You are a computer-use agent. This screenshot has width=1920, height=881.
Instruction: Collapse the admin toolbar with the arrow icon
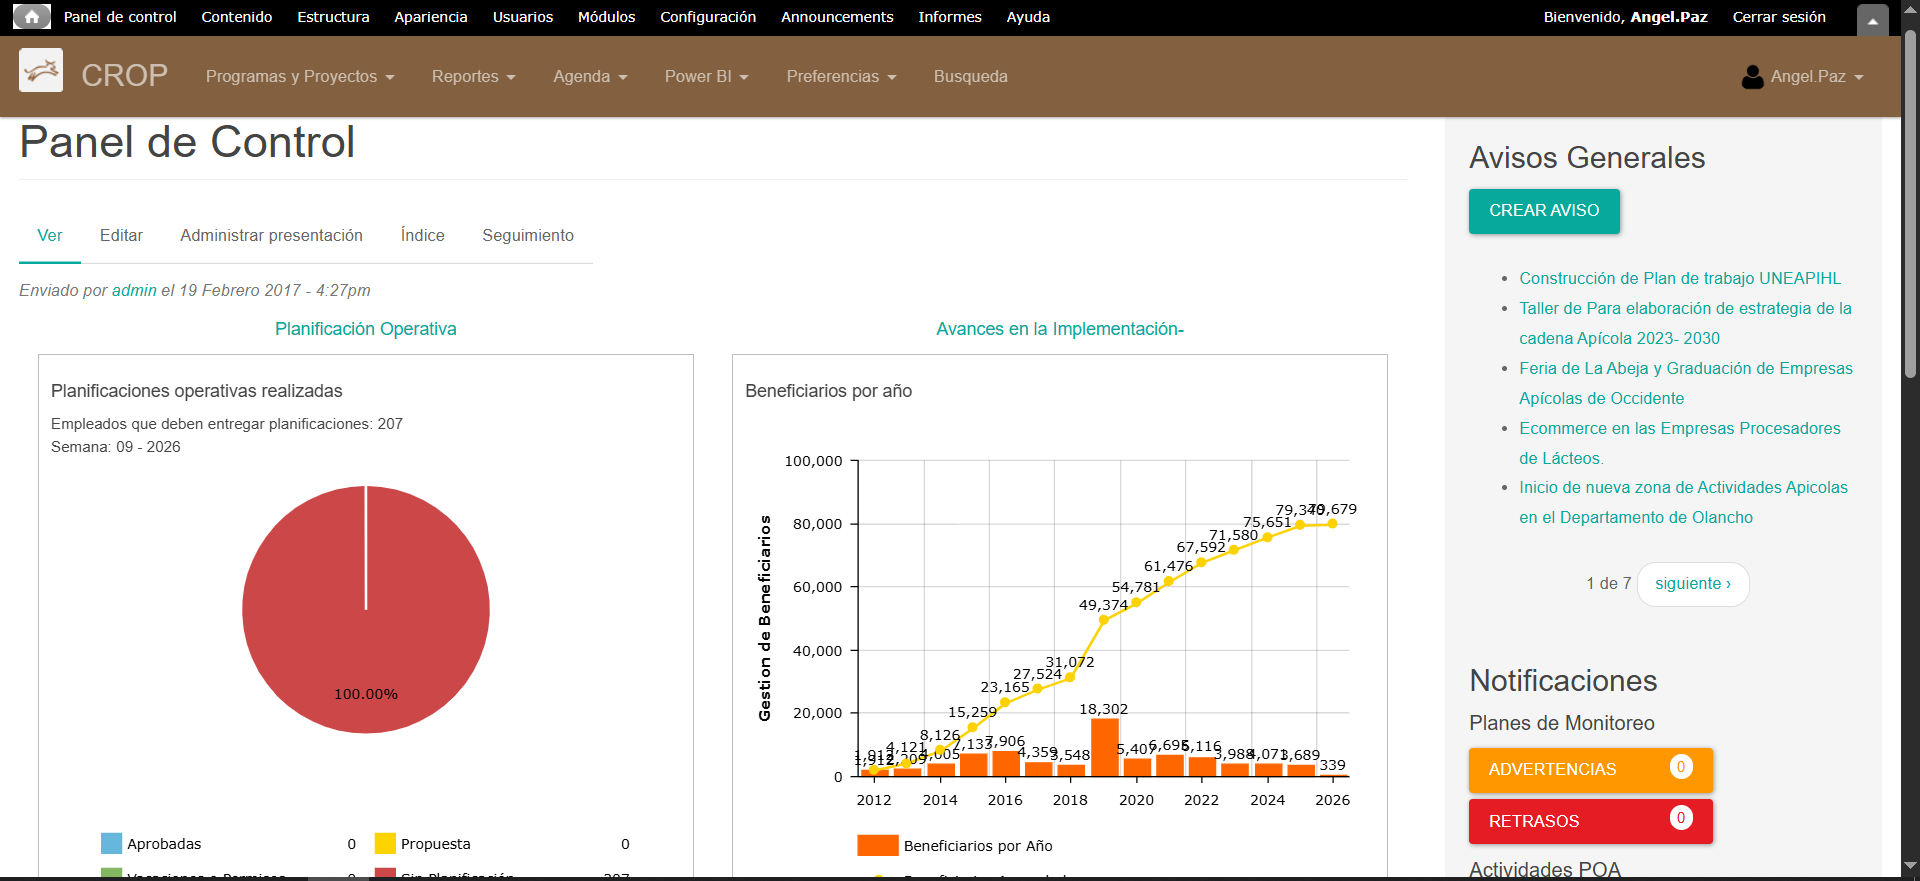click(1872, 19)
